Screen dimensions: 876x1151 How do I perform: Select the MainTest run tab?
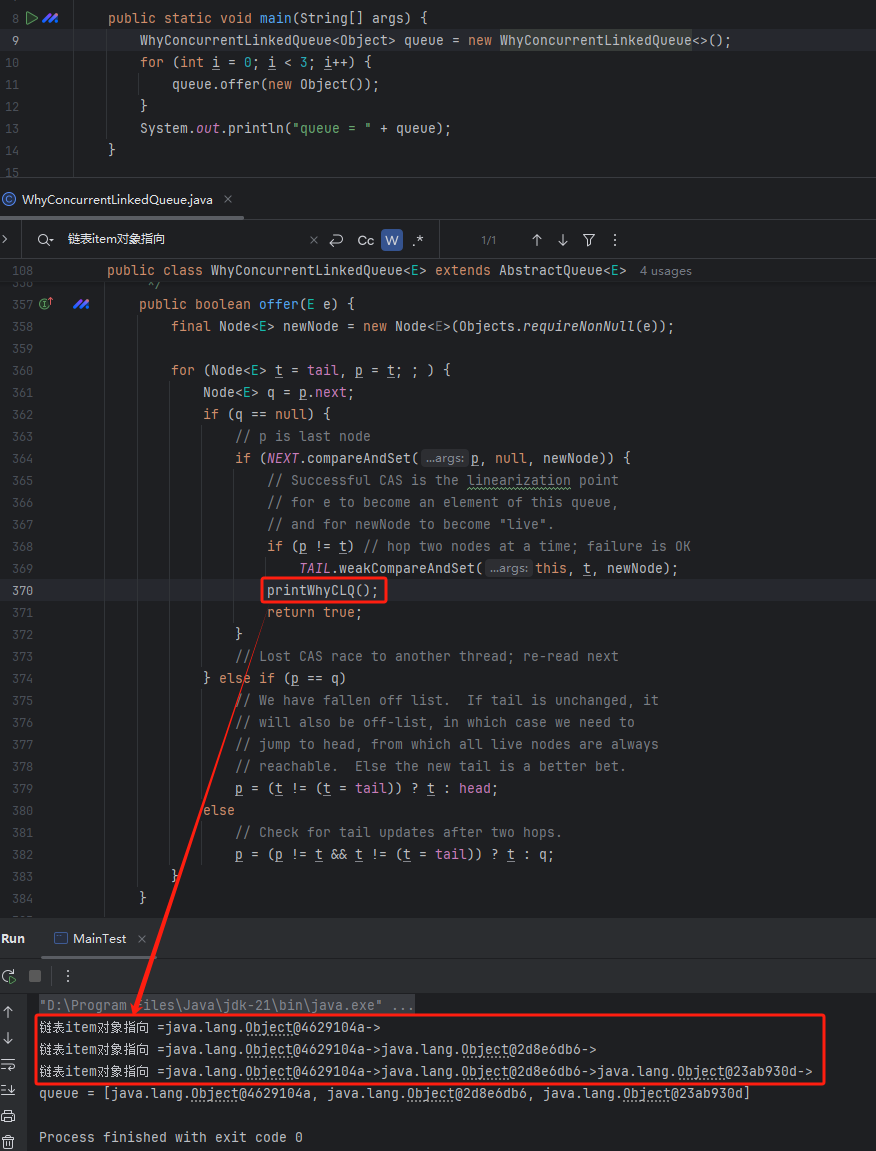tap(99, 939)
